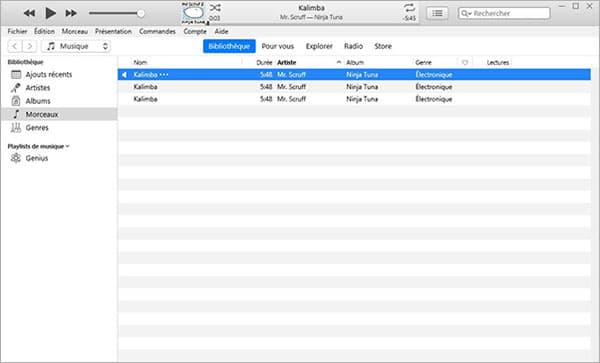Click Mr. Scruff artist in the second row
The image size is (600, 363).
(292, 87)
